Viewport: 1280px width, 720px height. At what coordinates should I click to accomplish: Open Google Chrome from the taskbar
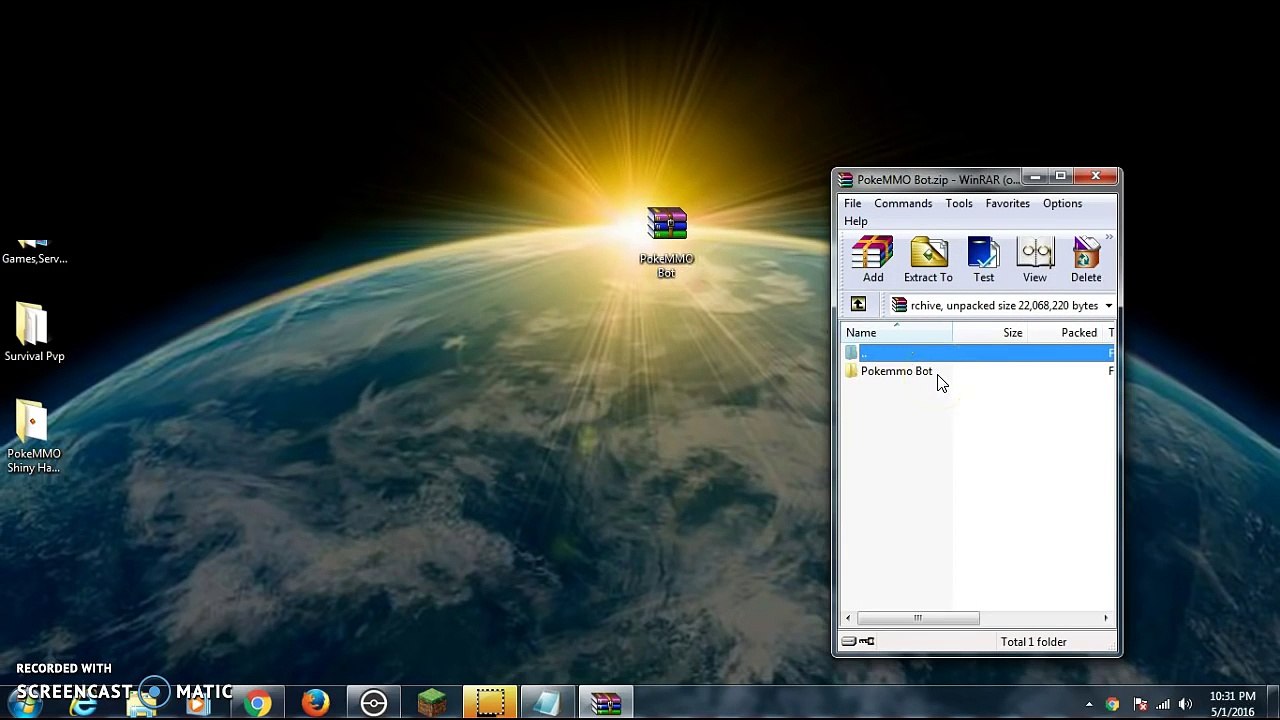pos(258,704)
